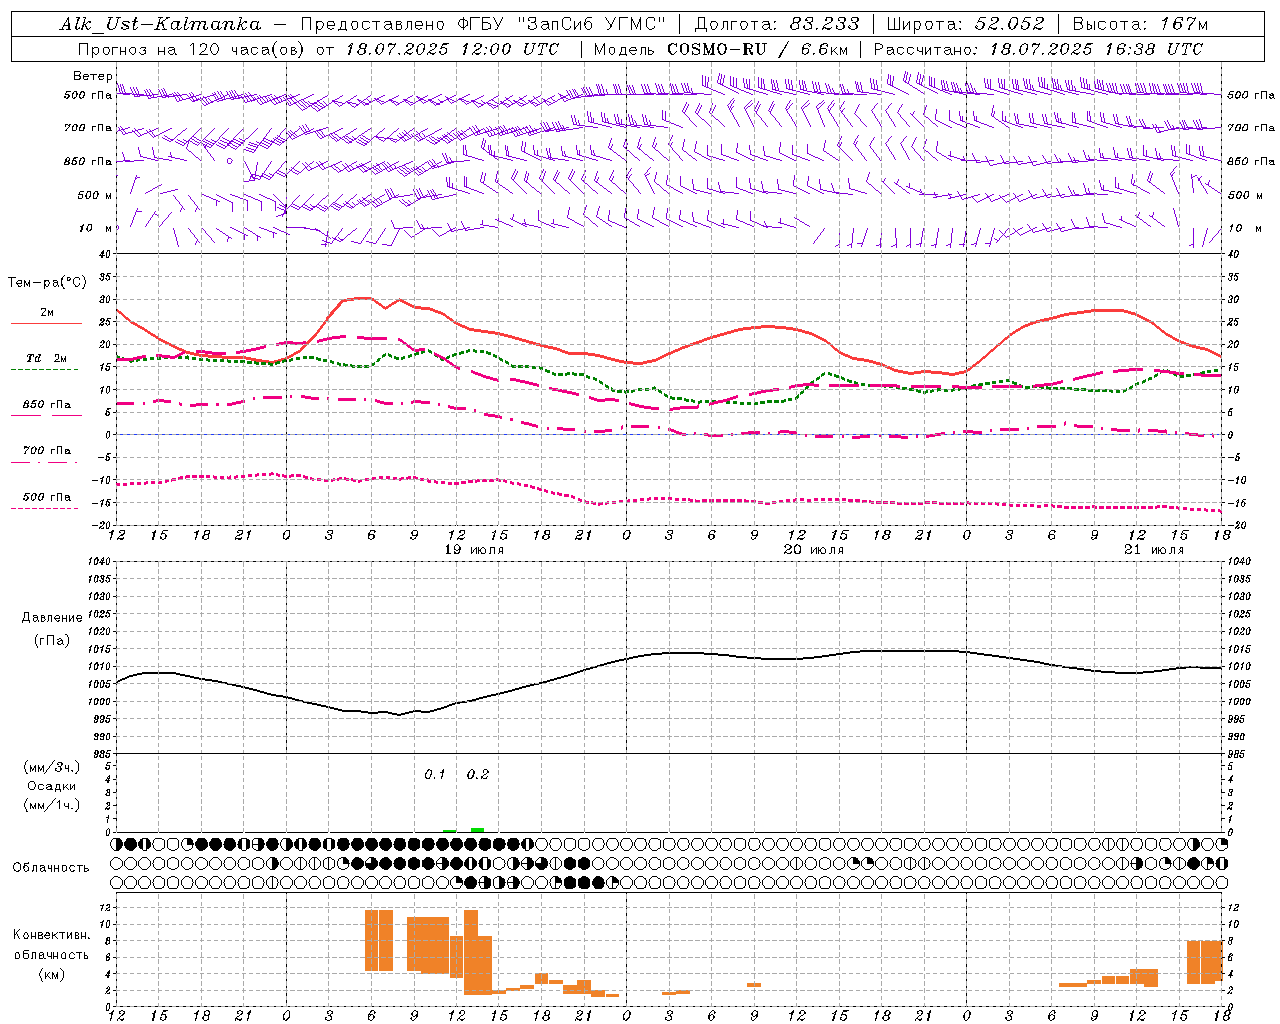
Task: Click the dotted pink legend line under 500 гПа
Action: pyautogui.click(x=44, y=508)
